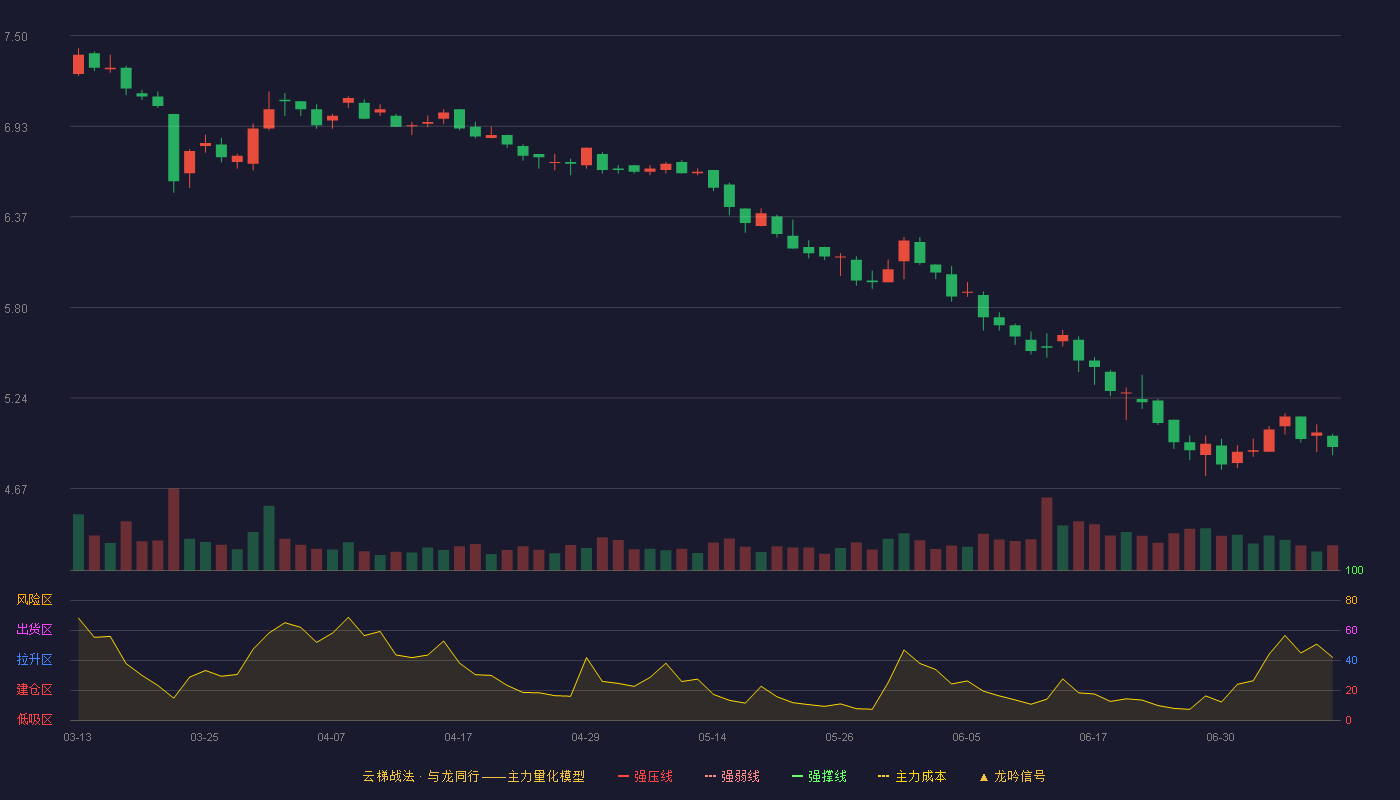The image size is (1400, 800).
Task: Toggle the 云梯战法 · 与龙同行 legend item
Action: [473, 776]
